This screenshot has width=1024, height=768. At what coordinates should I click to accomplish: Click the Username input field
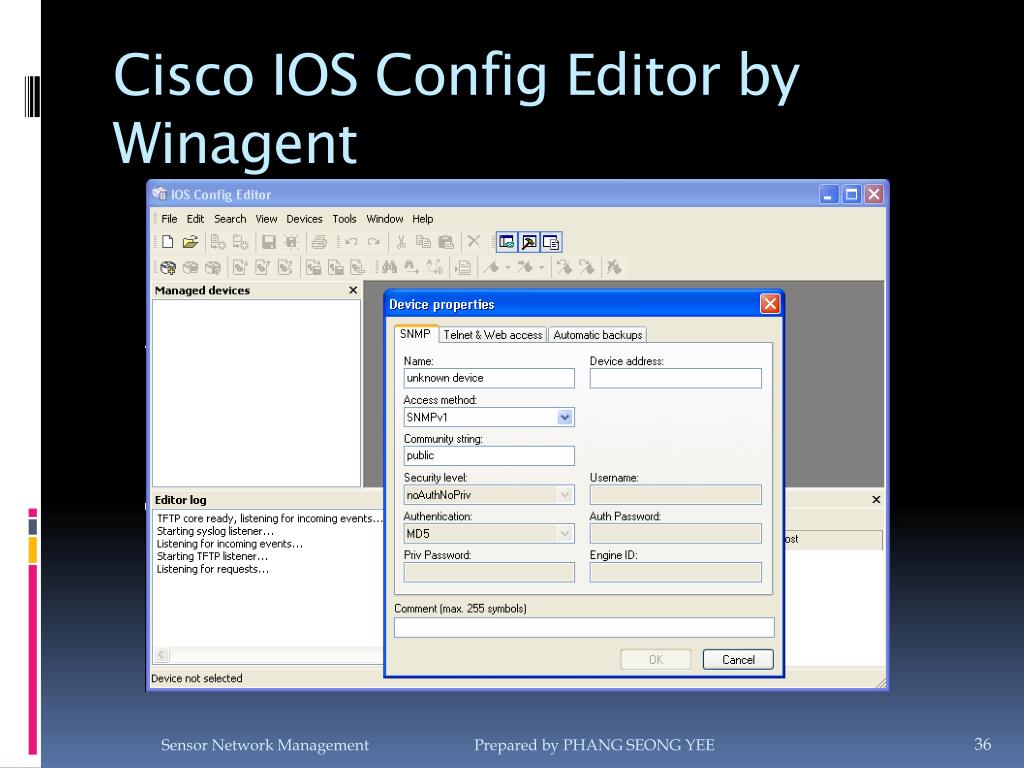coord(675,495)
